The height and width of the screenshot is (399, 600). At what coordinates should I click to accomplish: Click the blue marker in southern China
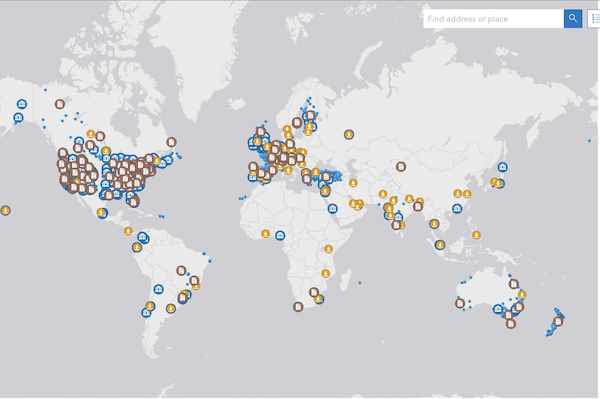pyautogui.click(x=457, y=209)
